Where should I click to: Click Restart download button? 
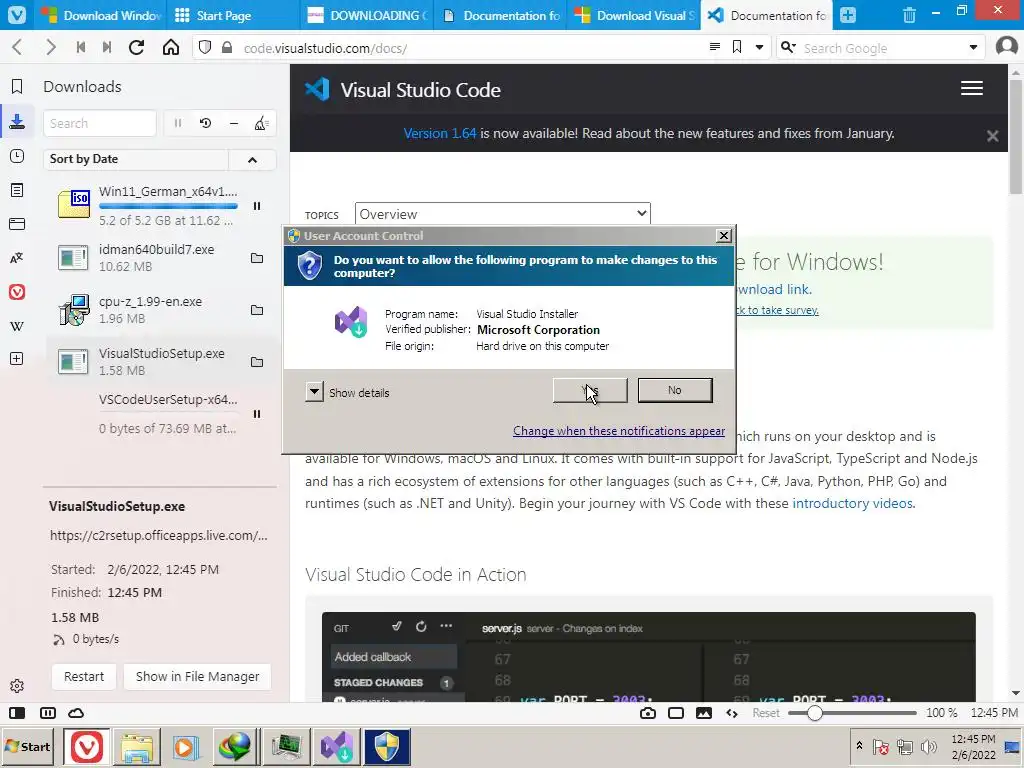point(84,677)
